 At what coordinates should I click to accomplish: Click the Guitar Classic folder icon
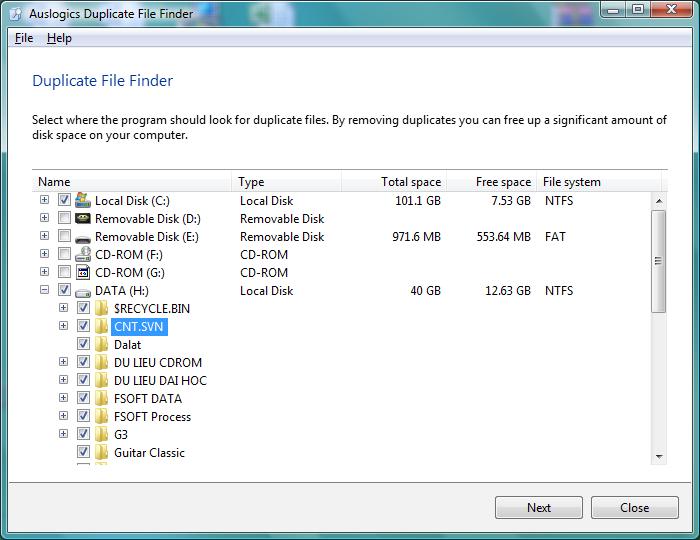[102, 453]
